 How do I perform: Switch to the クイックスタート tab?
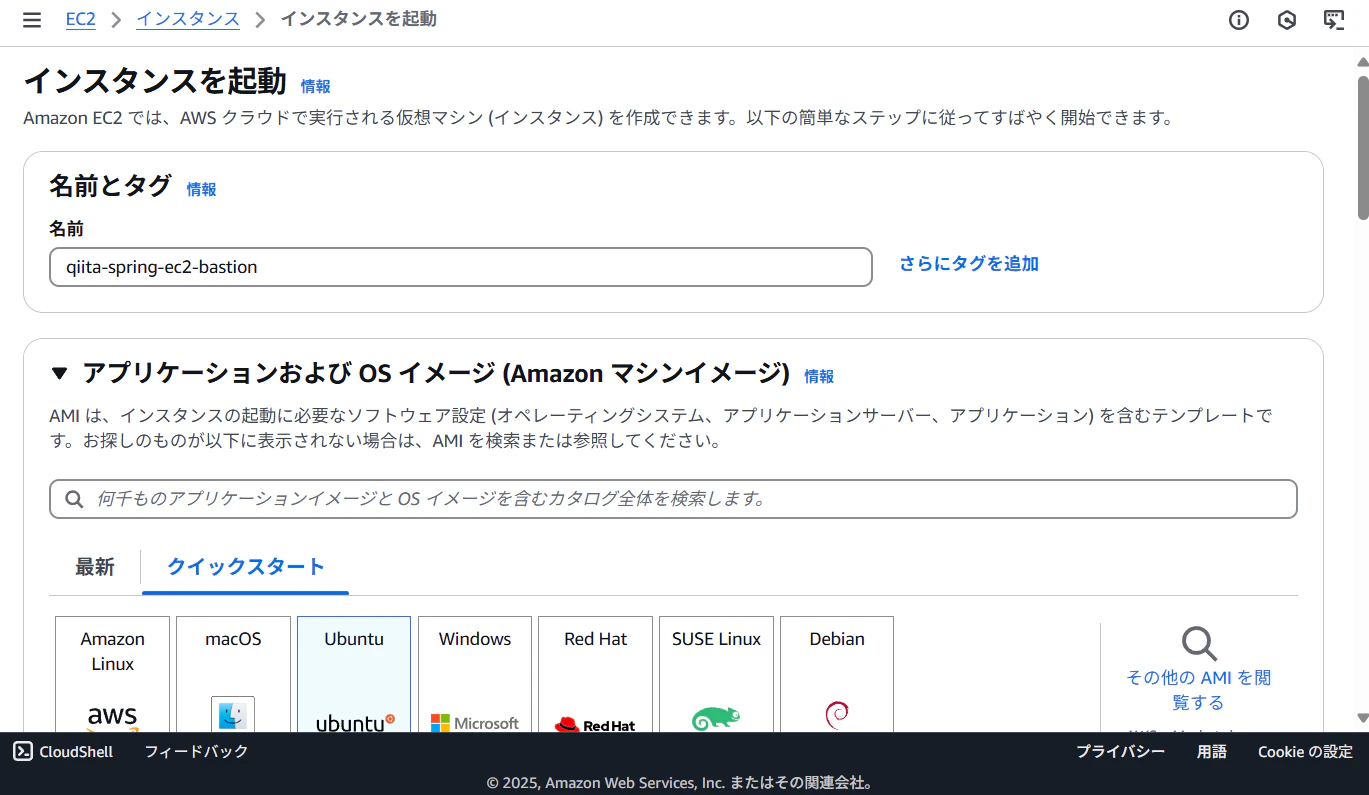(246, 567)
